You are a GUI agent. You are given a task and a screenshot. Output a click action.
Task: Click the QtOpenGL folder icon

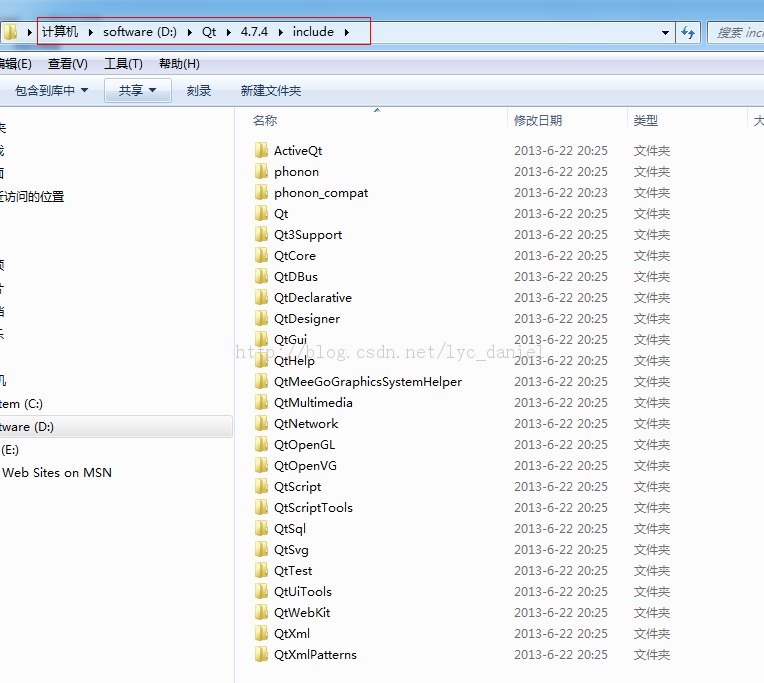pyautogui.click(x=261, y=444)
